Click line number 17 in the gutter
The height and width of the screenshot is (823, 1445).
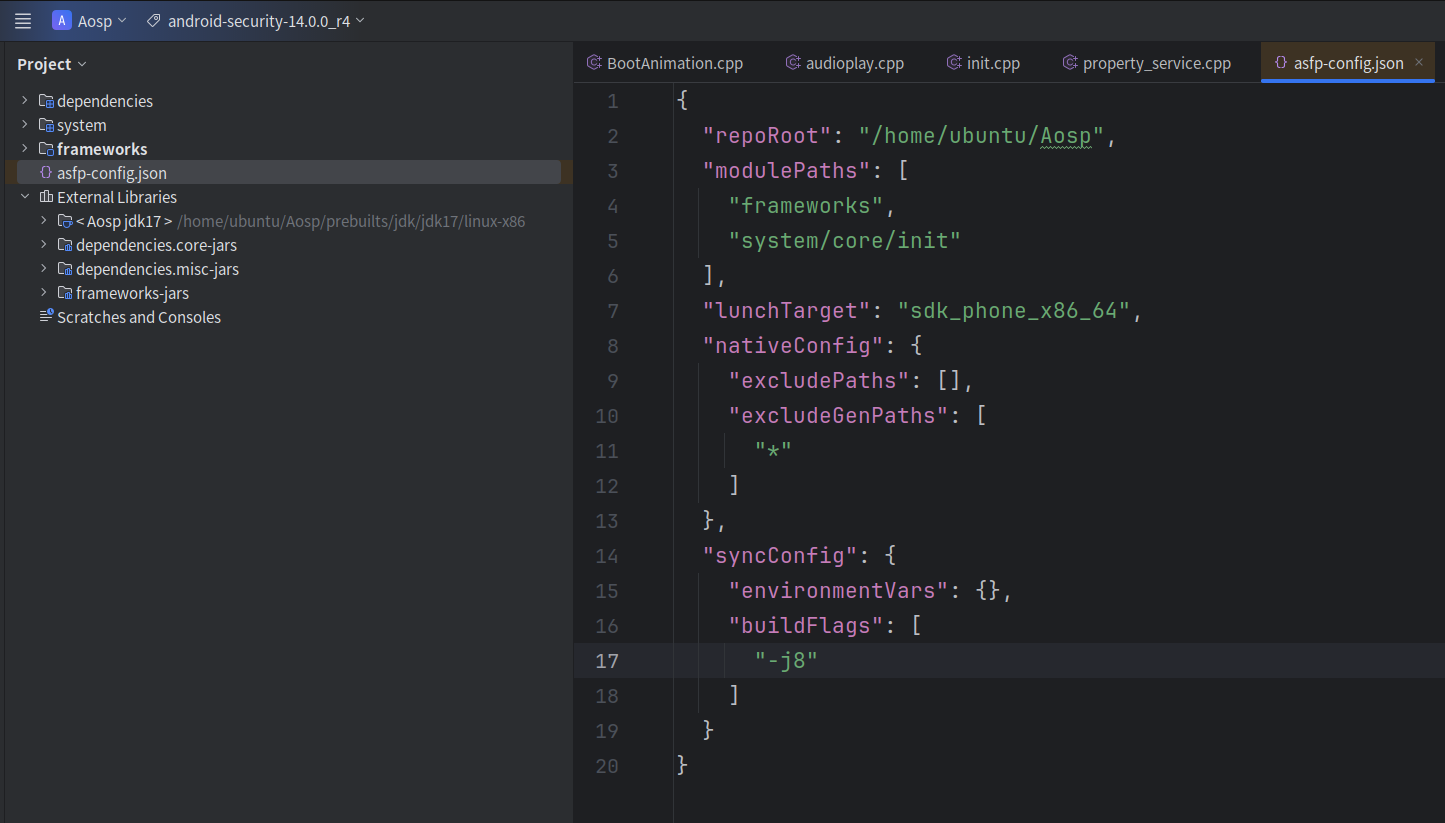point(607,660)
